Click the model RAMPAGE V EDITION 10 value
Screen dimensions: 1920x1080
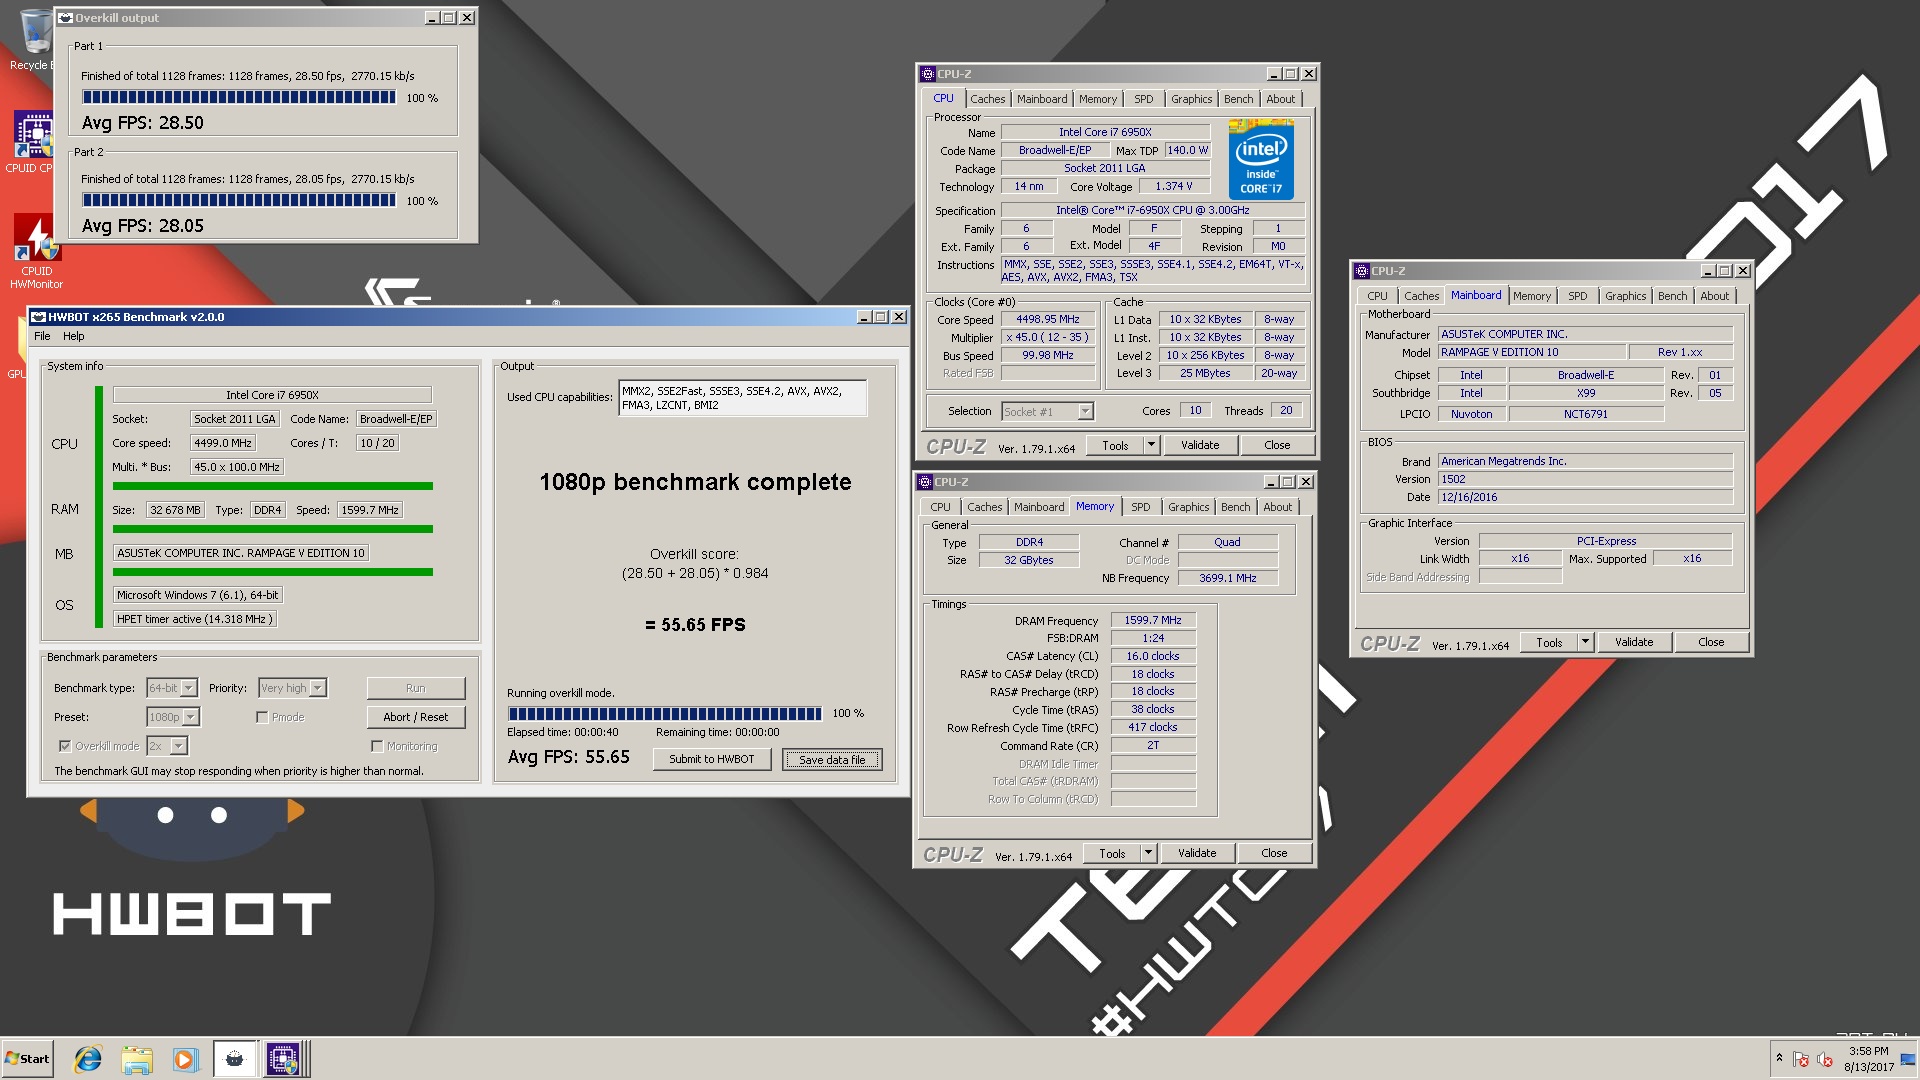pos(1531,352)
